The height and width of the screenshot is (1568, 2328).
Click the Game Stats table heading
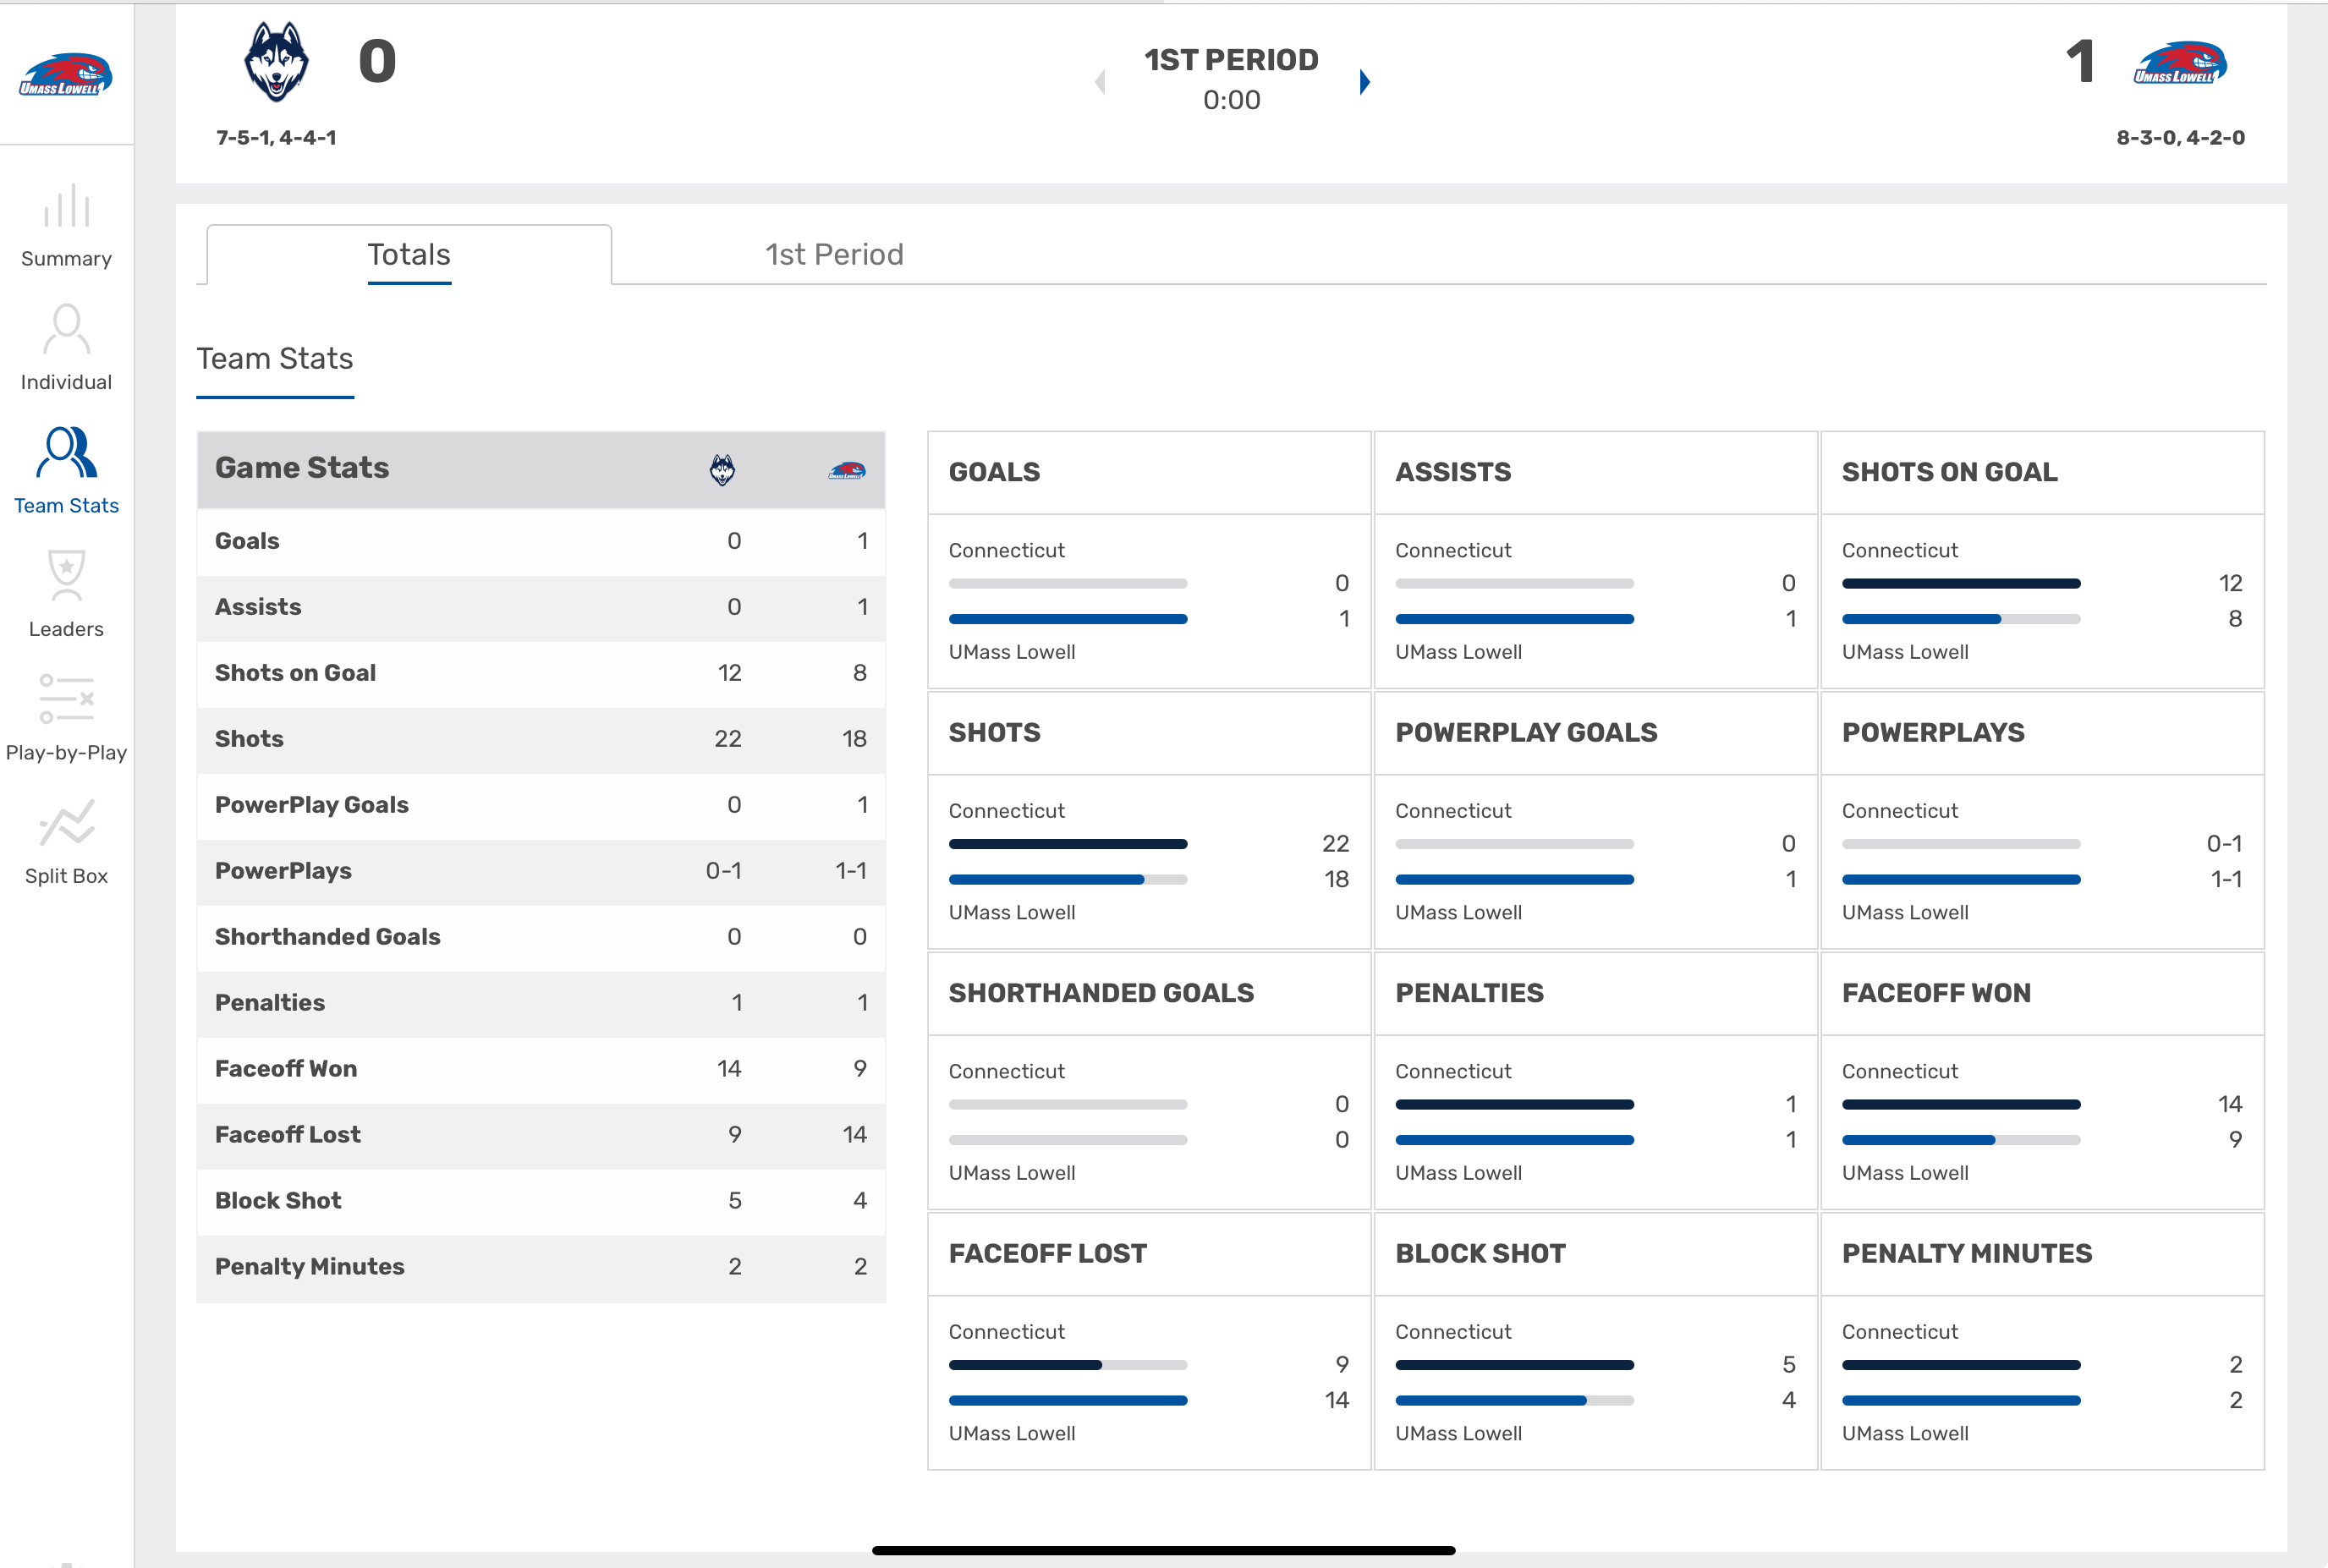pos(302,468)
